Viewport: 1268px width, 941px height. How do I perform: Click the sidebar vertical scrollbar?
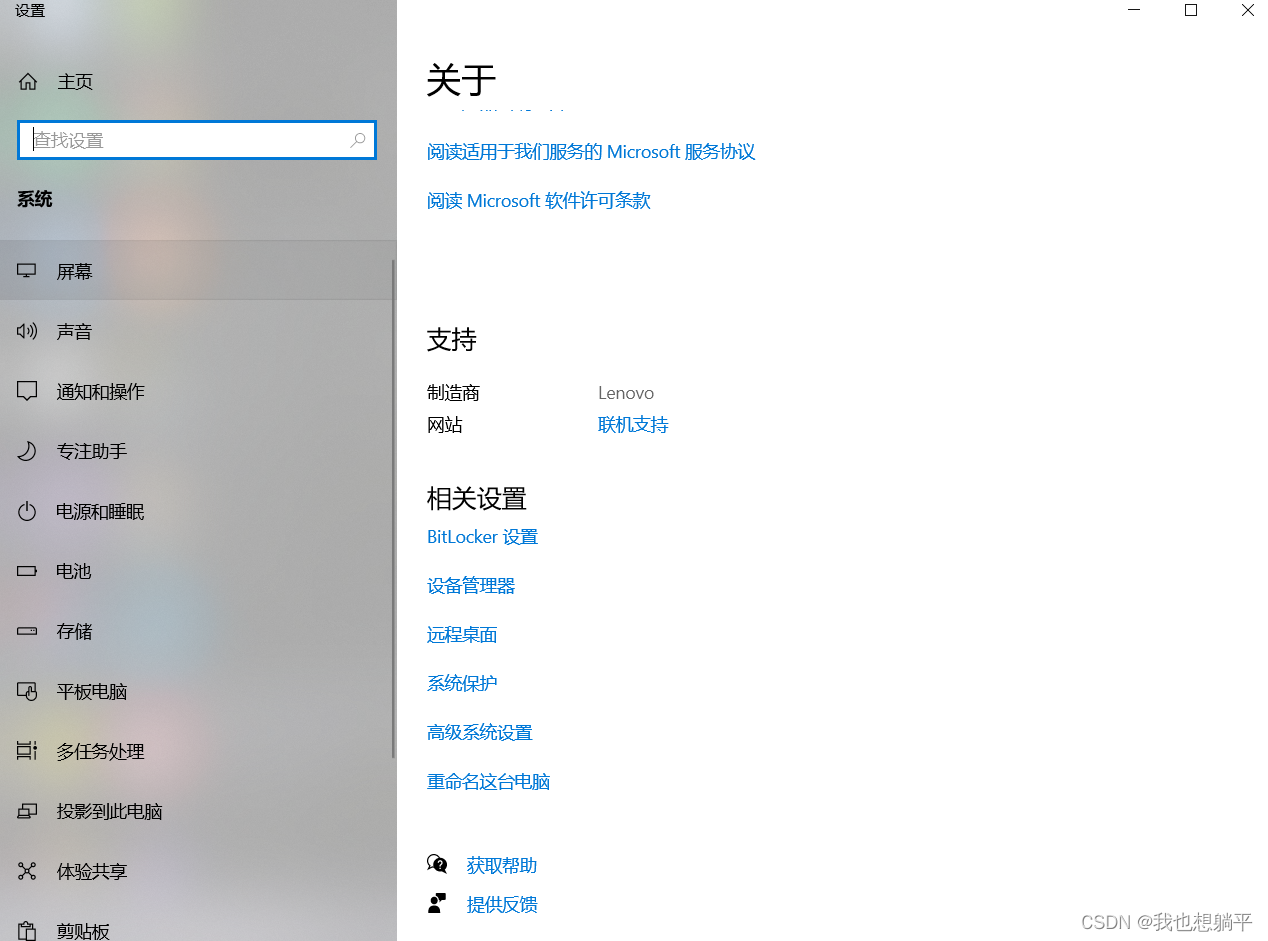393,508
